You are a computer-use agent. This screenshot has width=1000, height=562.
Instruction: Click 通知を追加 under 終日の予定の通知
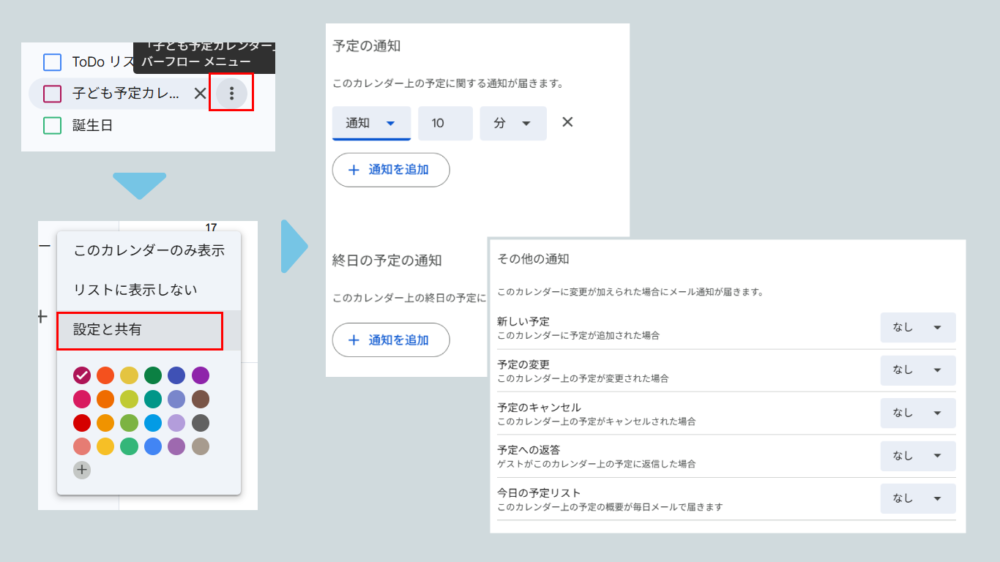390,340
